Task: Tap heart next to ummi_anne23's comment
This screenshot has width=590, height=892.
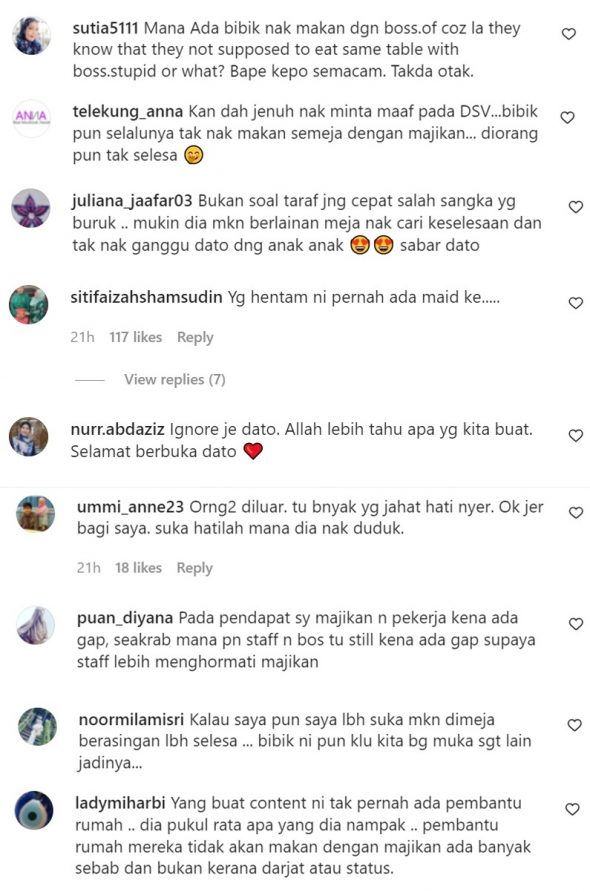Action: click(576, 513)
